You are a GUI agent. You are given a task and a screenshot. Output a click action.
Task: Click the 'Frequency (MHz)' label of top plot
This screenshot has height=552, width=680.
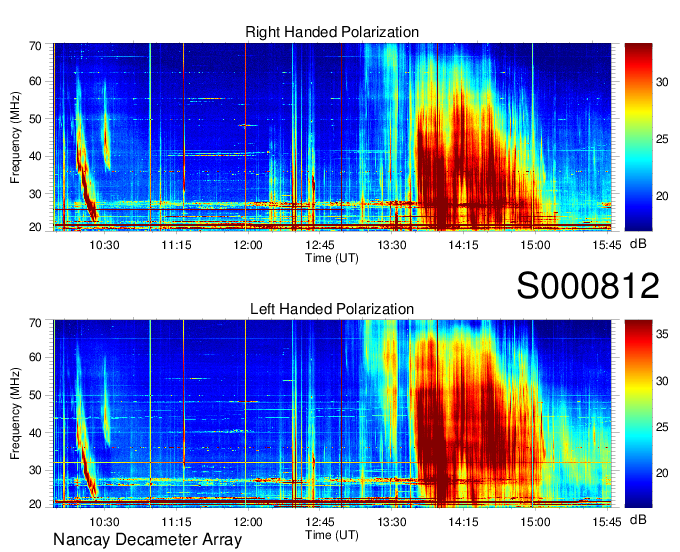pos(15,137)
